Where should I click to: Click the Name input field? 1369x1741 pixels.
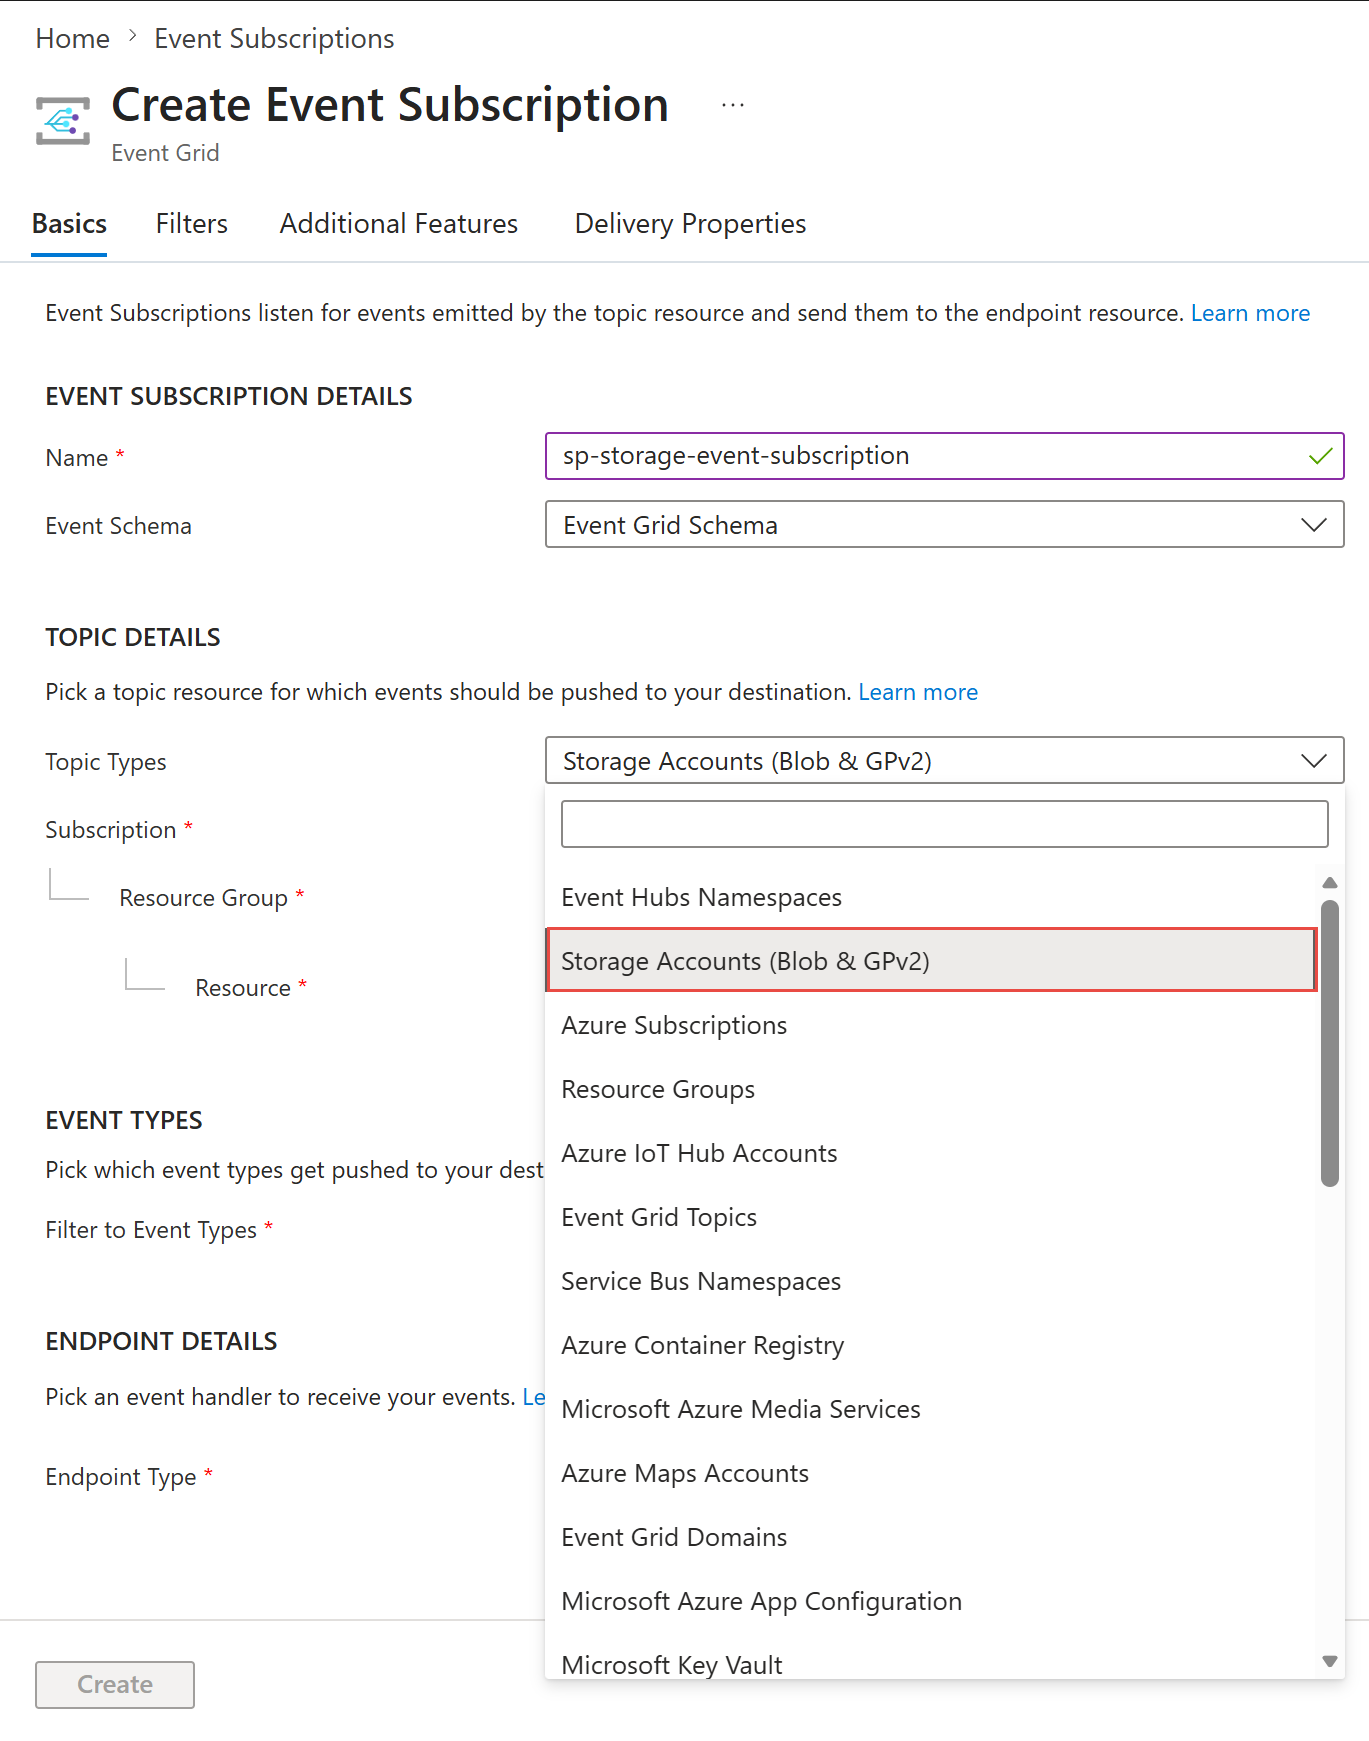pyautogui.click(x=944, y=456)
